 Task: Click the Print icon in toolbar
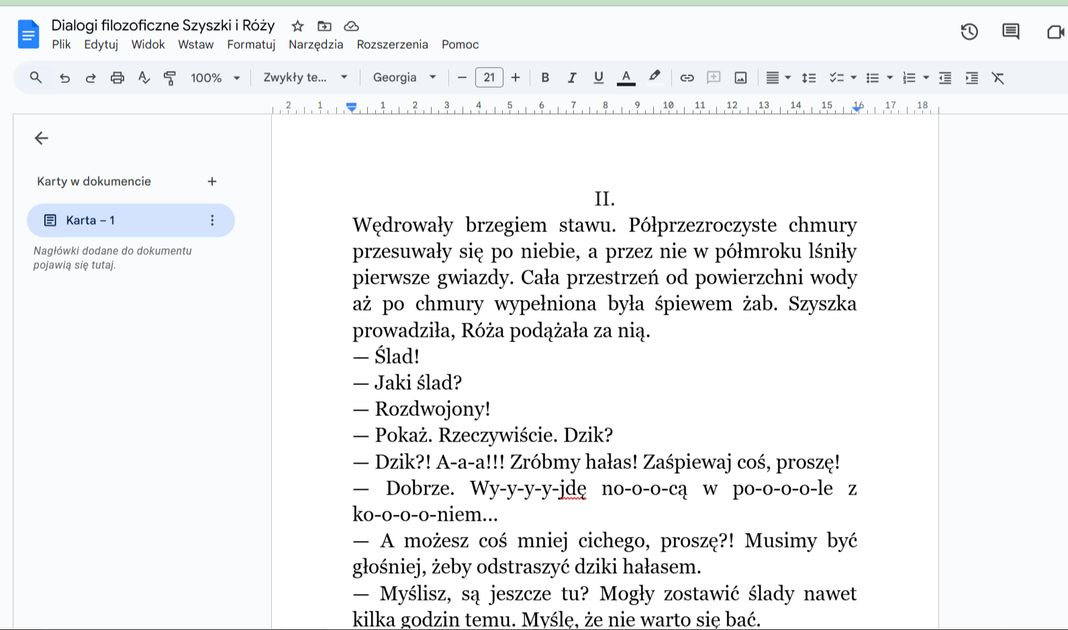click(x=117, y=78)
